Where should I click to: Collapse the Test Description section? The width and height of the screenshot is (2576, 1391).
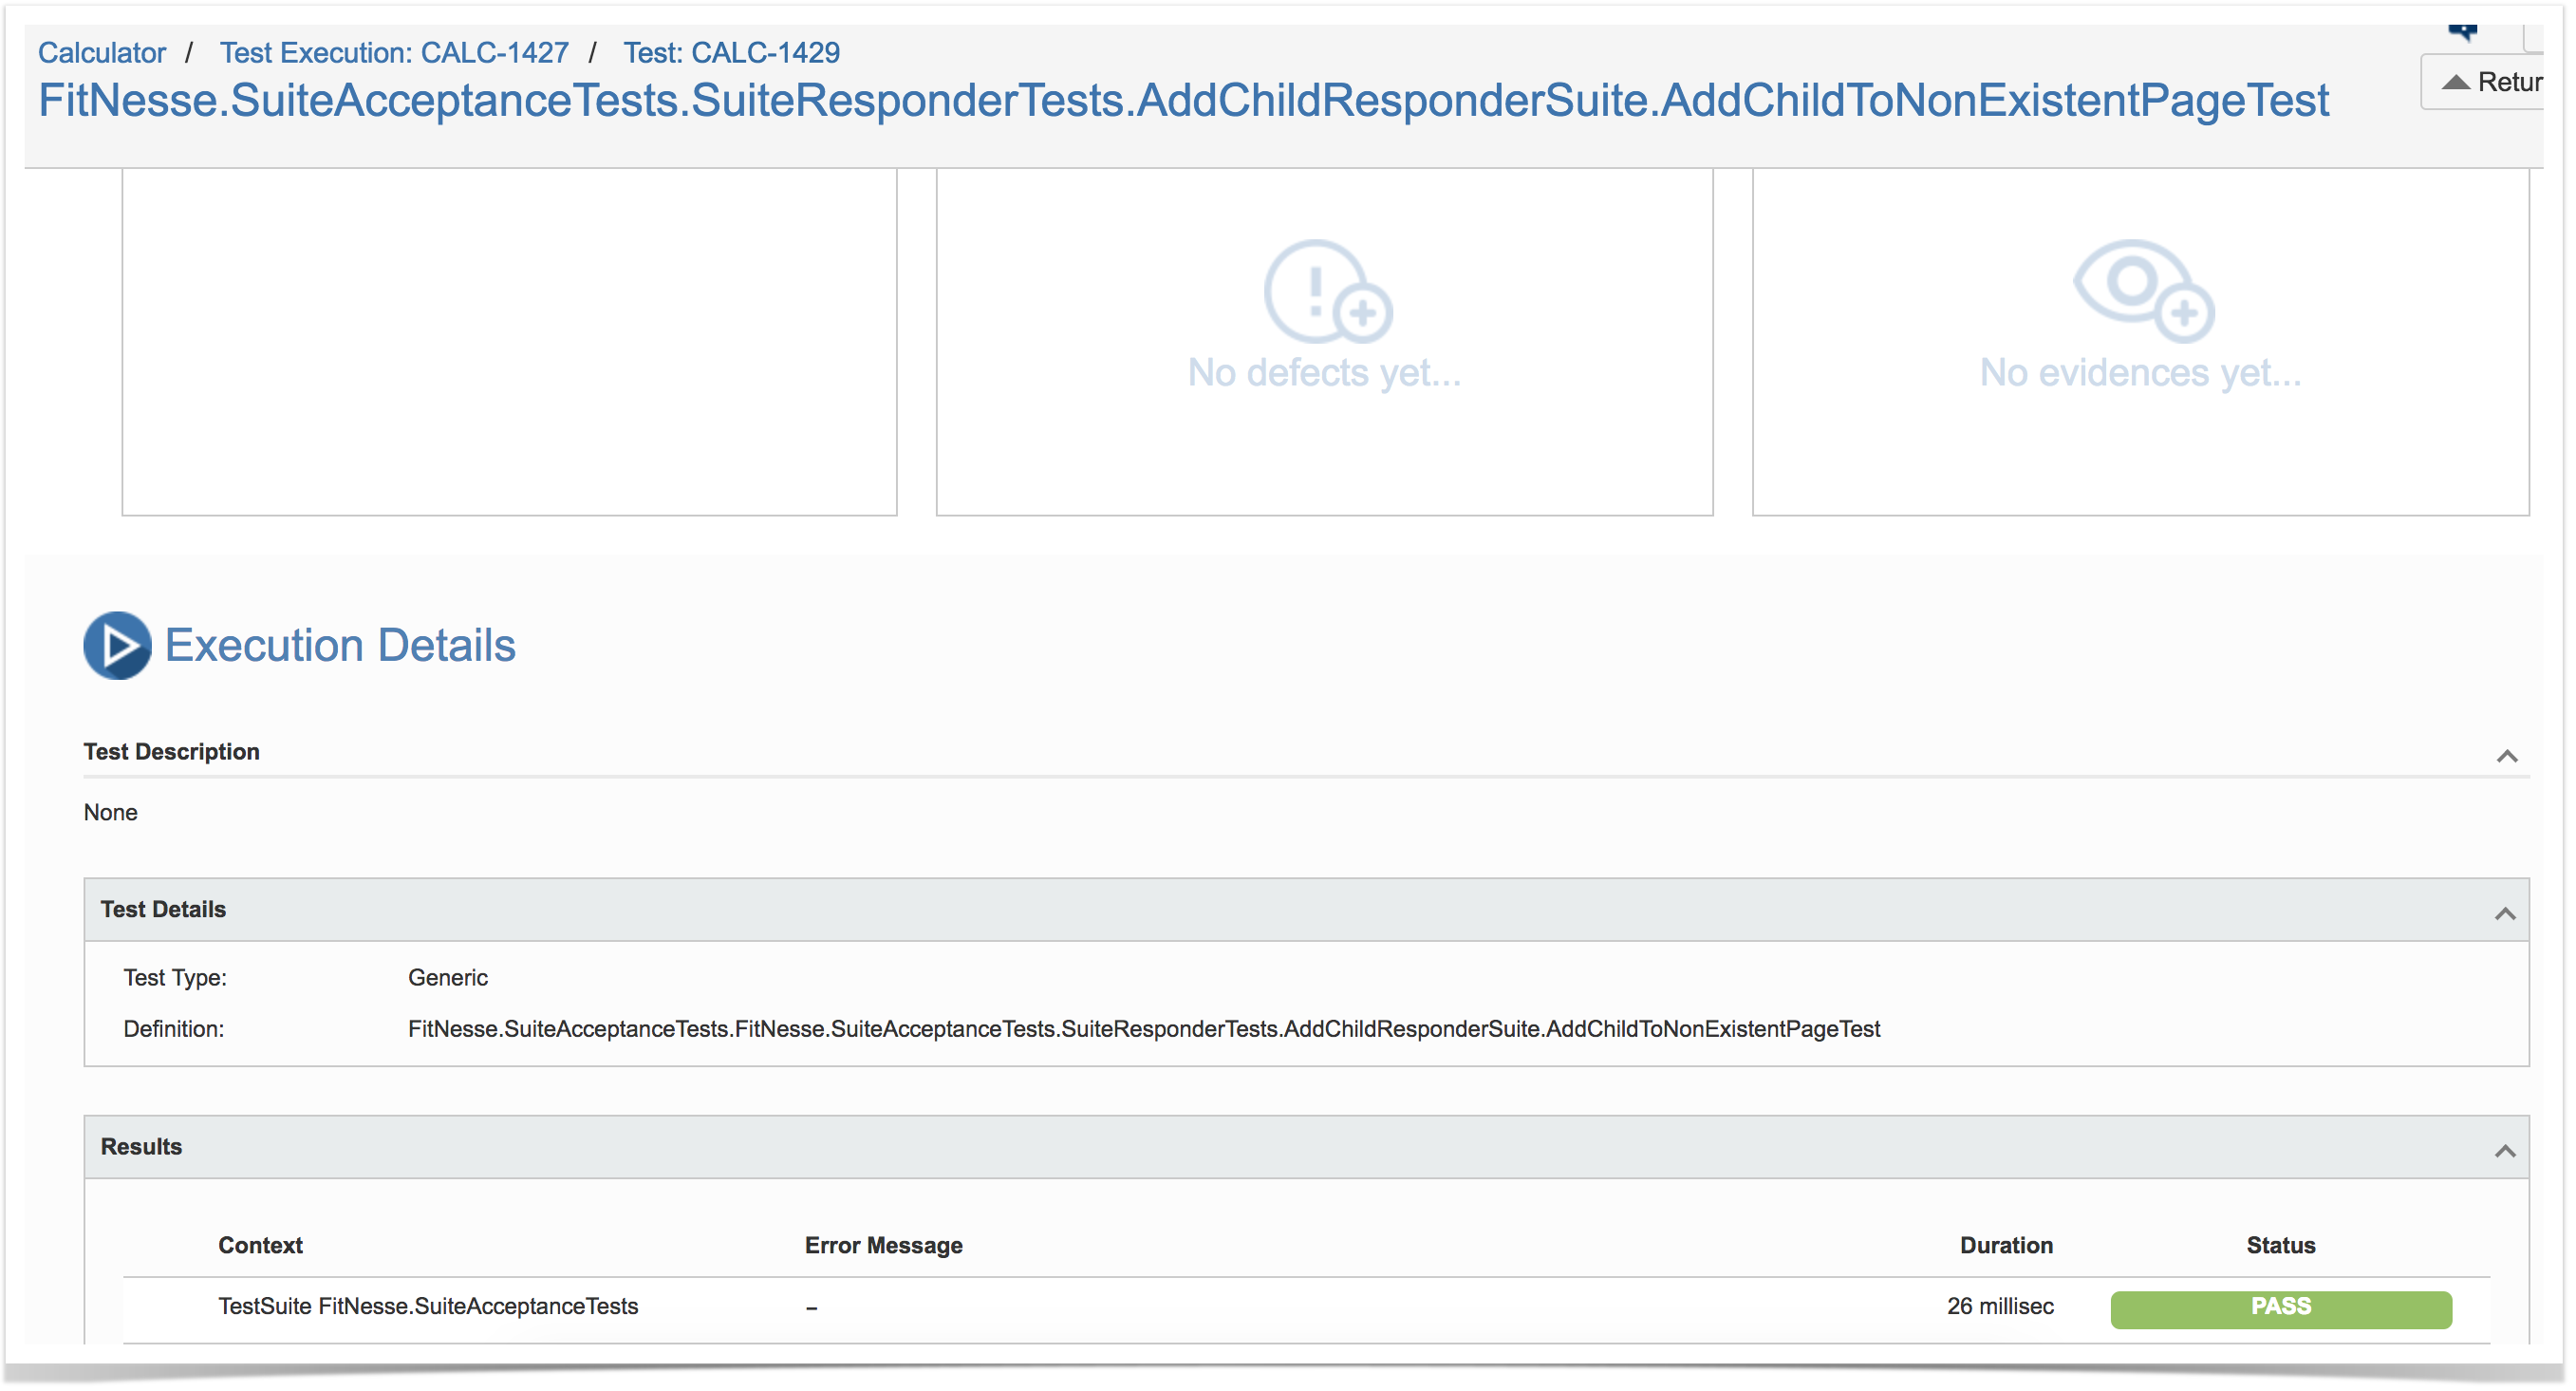[x=2506, y=756]
